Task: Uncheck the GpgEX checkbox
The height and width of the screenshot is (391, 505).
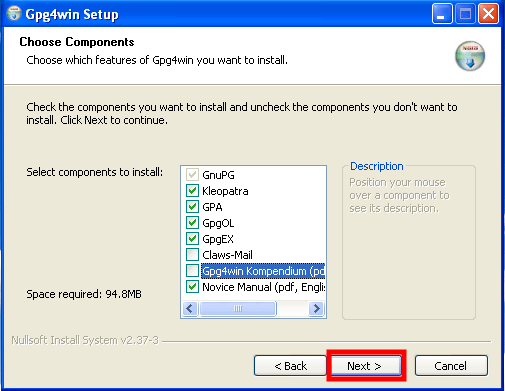Action: pos(192,239)
